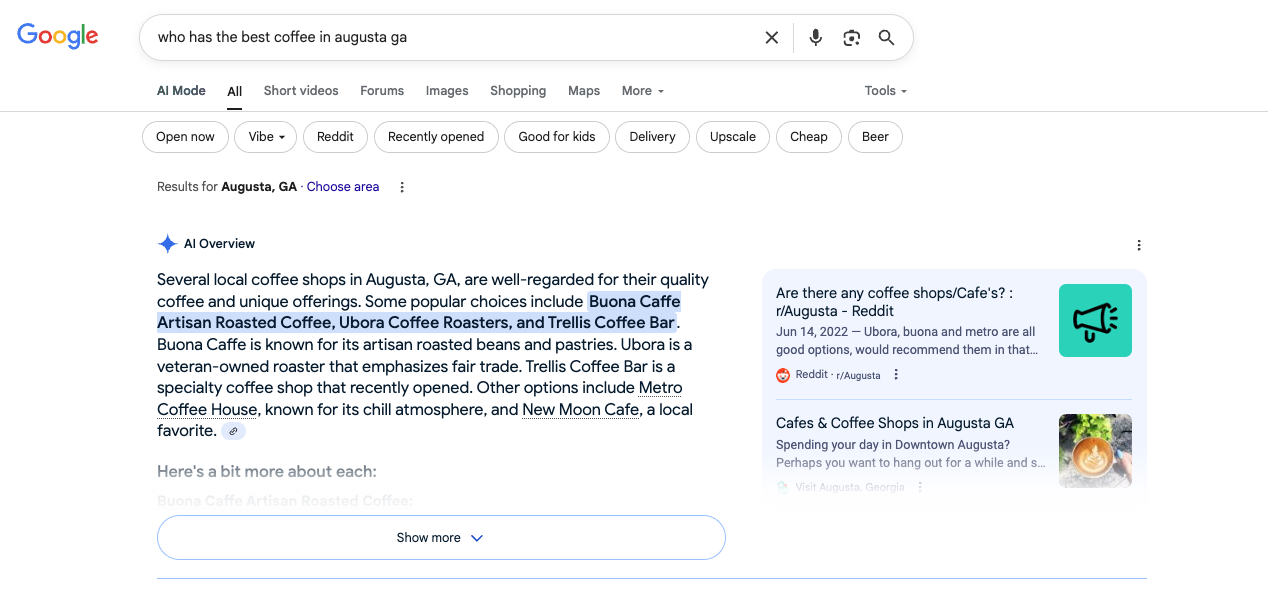
Task: Start voice search with microphone icon
Action: click(x=816, y=37)
